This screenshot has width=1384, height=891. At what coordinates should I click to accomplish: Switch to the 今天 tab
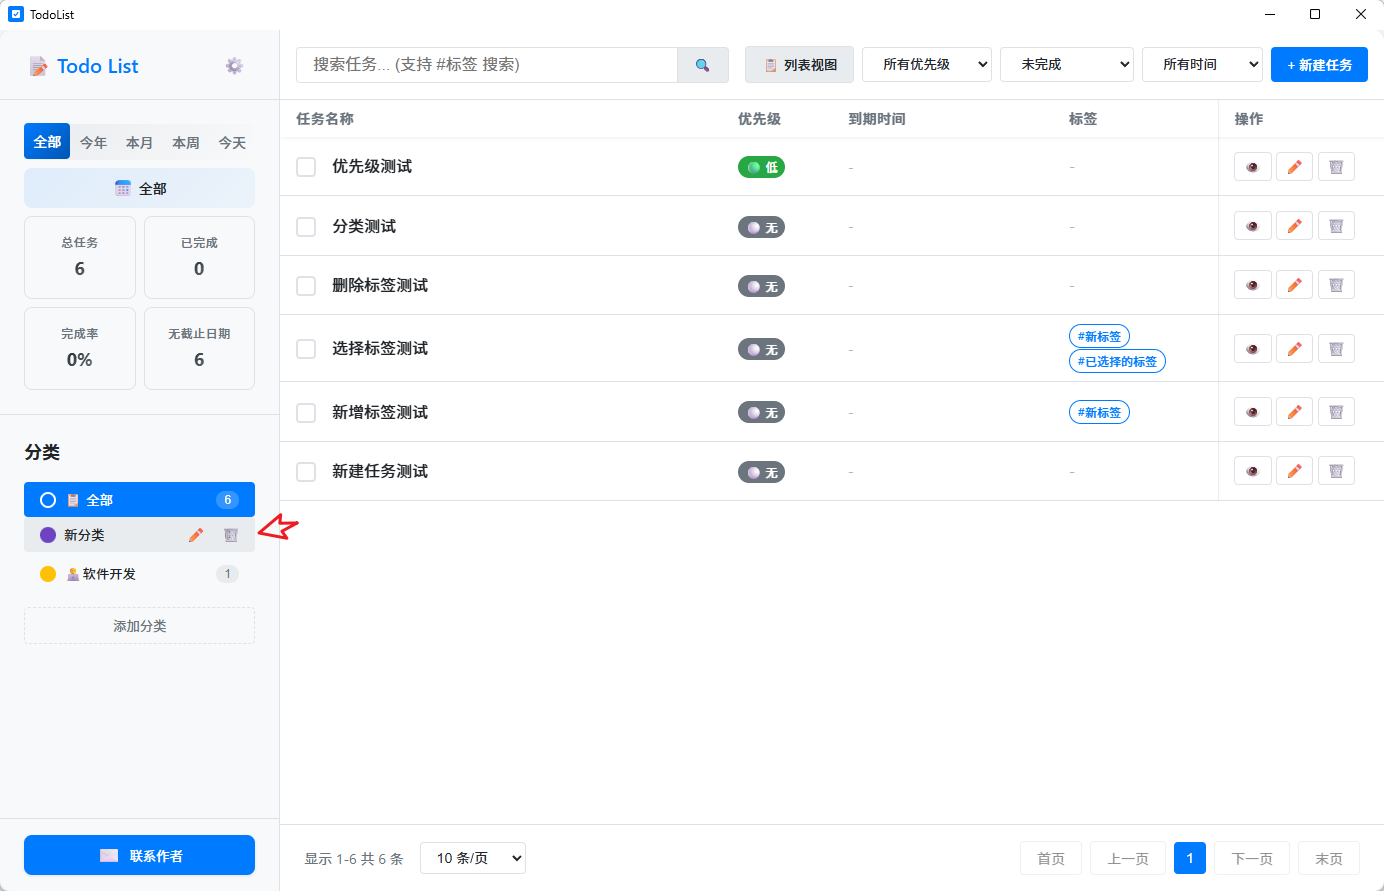tap(232, 142)
